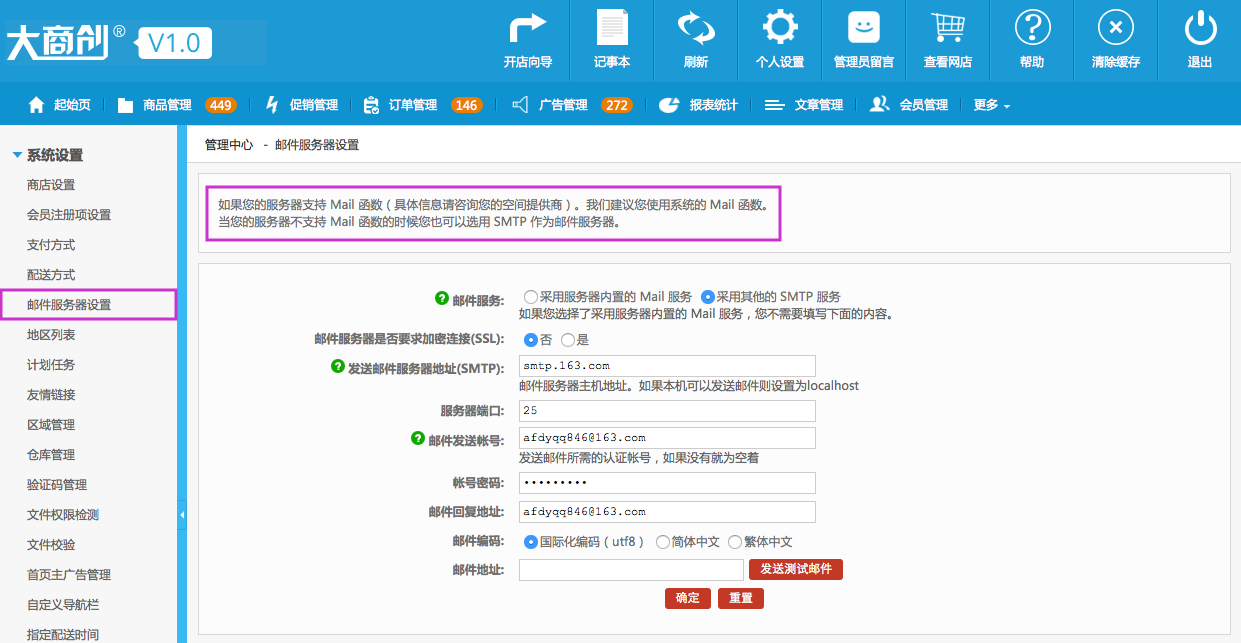Click the clipboard icon beside 订单管理
1241x643 pixels.
(x=371, y=104)
